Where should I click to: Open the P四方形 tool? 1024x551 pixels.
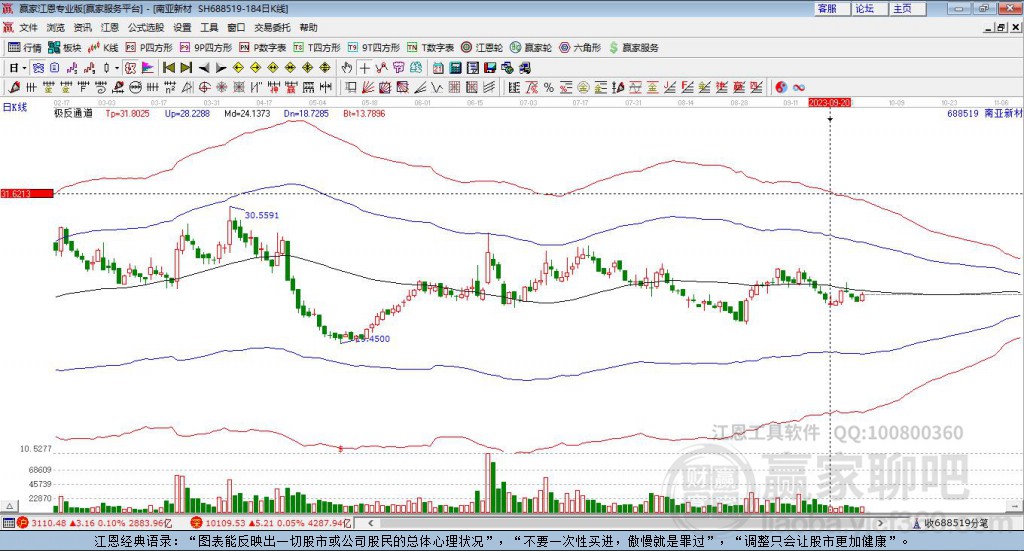coord(149,48)
